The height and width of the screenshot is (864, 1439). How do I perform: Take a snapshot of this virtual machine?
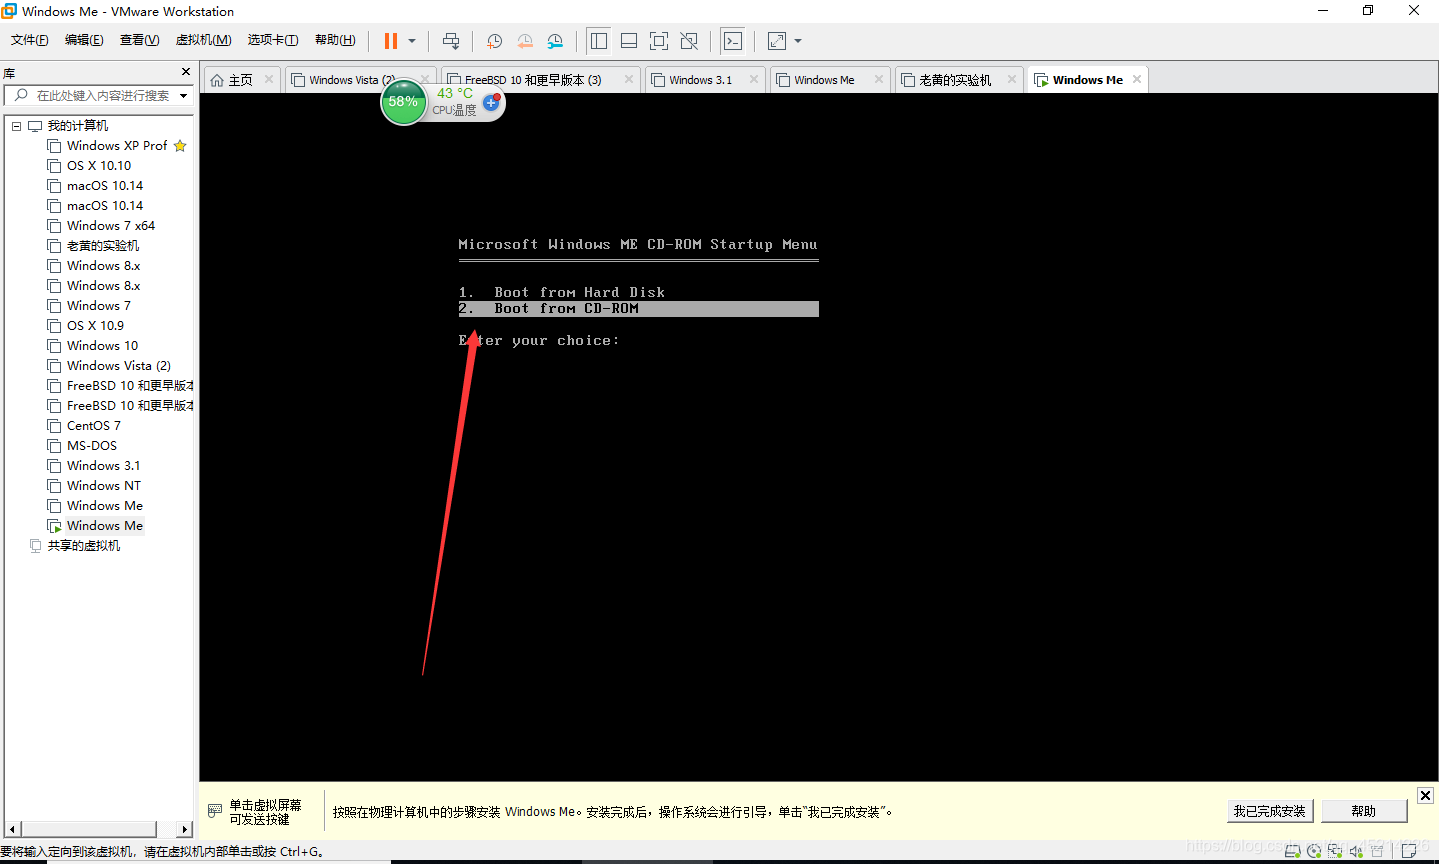click(494, 41)
